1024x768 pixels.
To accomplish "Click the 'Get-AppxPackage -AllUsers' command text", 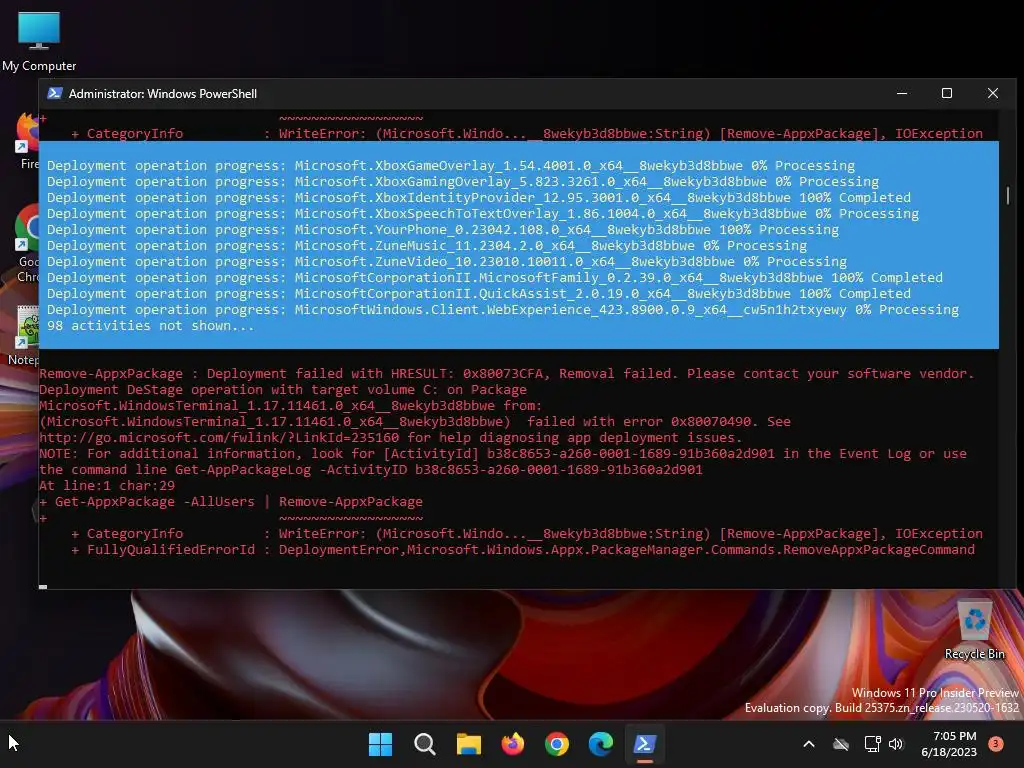I will tap(155, 502).
